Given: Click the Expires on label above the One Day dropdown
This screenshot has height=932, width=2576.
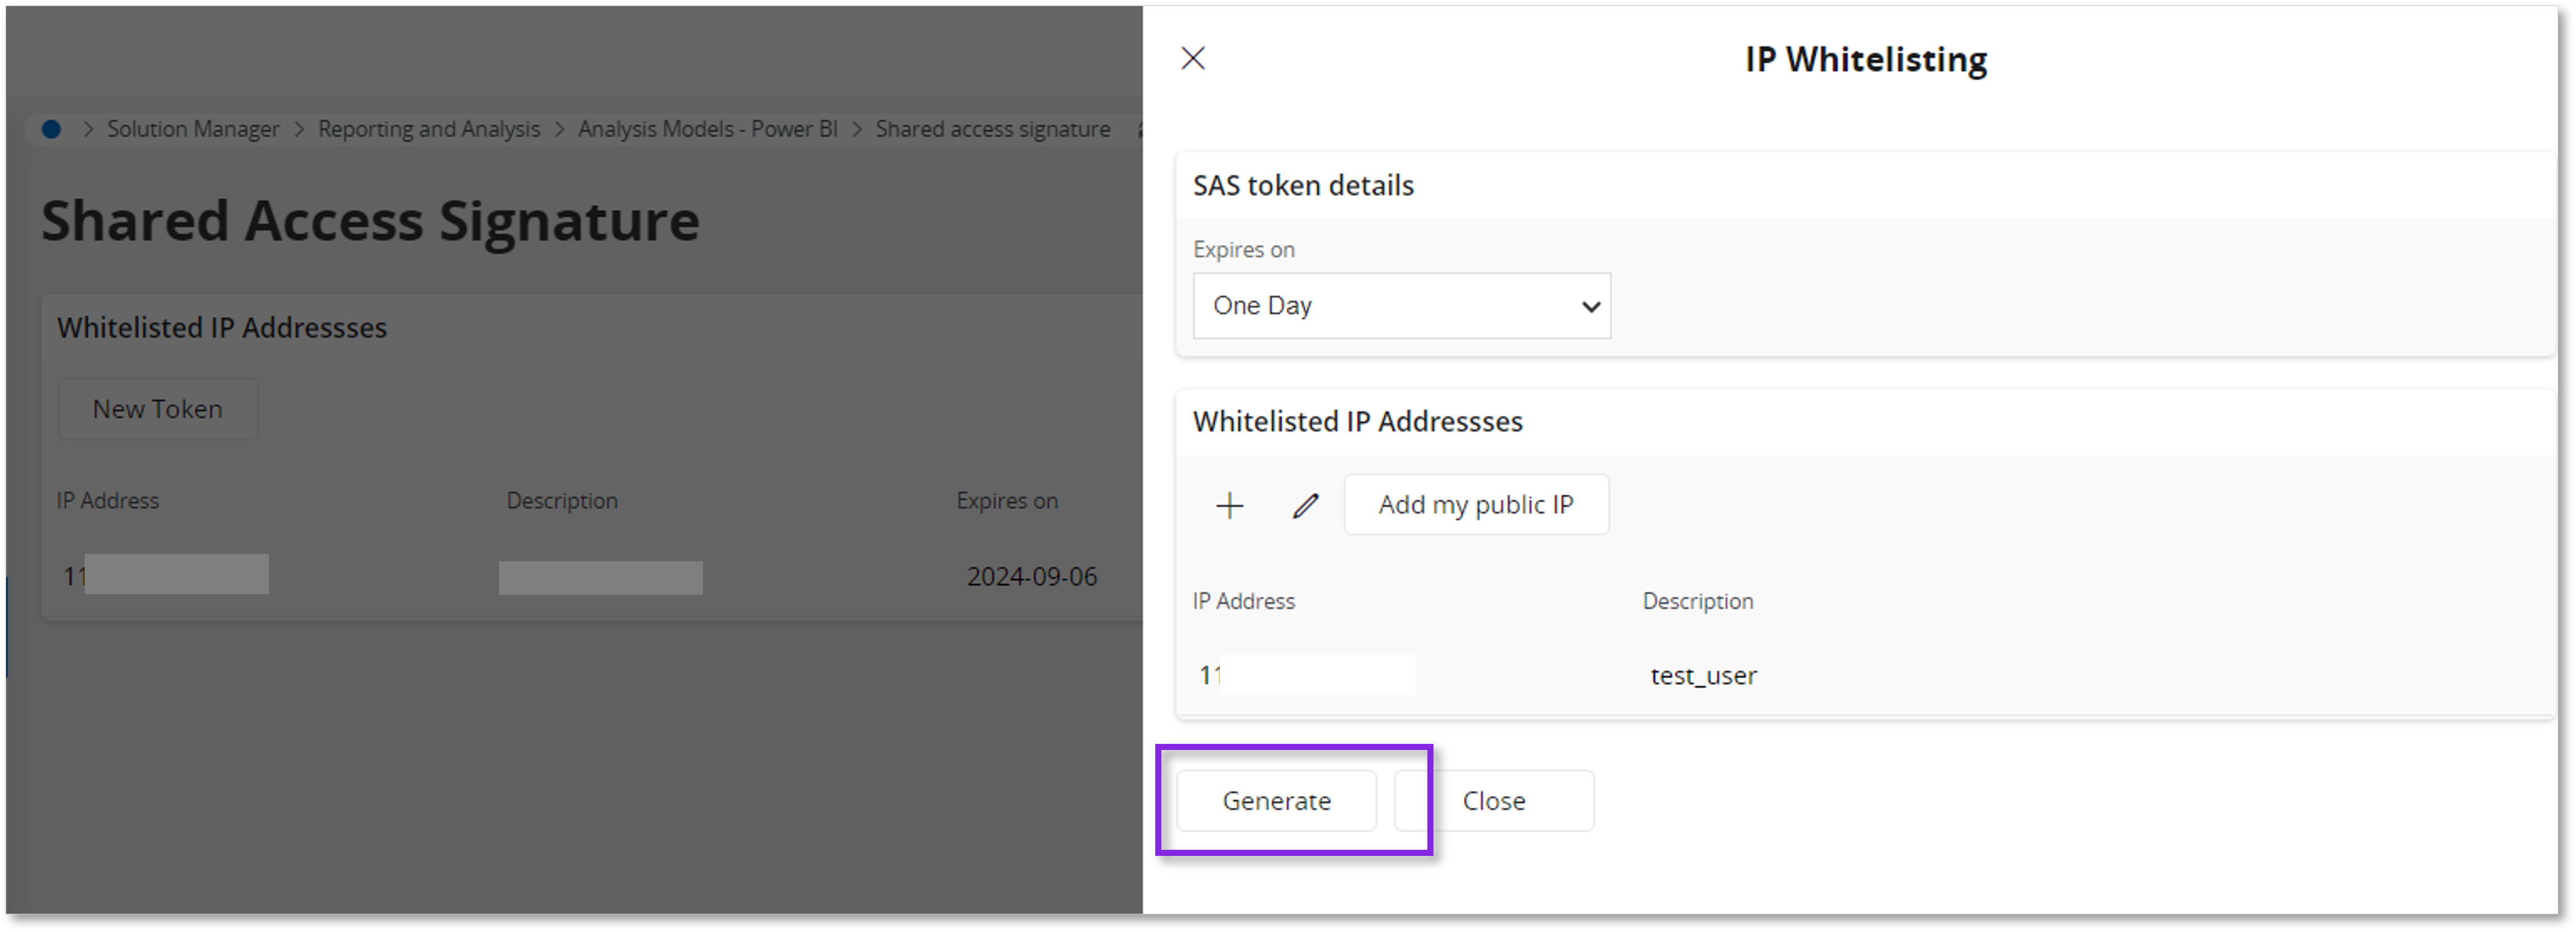Looking at the screenshot, I should click(1243, 249).
